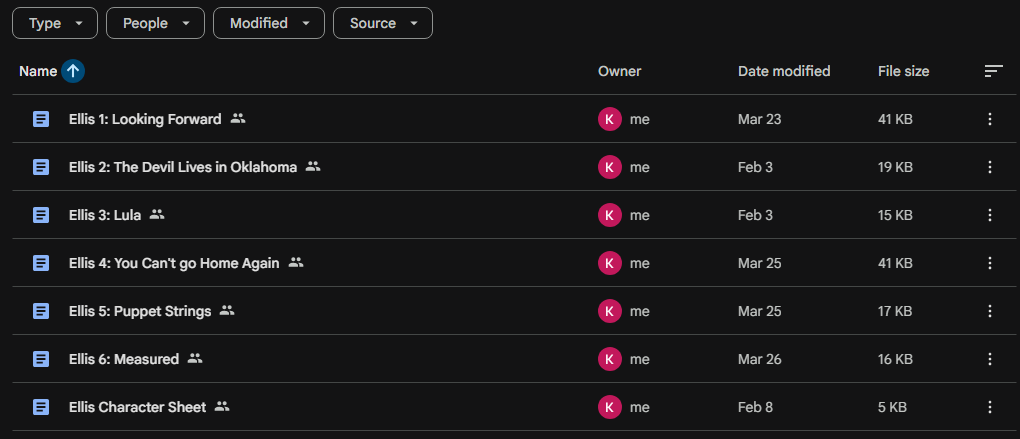Open the Type filter dropdown
Viewport: 1020px width, 439px height.
55,23
